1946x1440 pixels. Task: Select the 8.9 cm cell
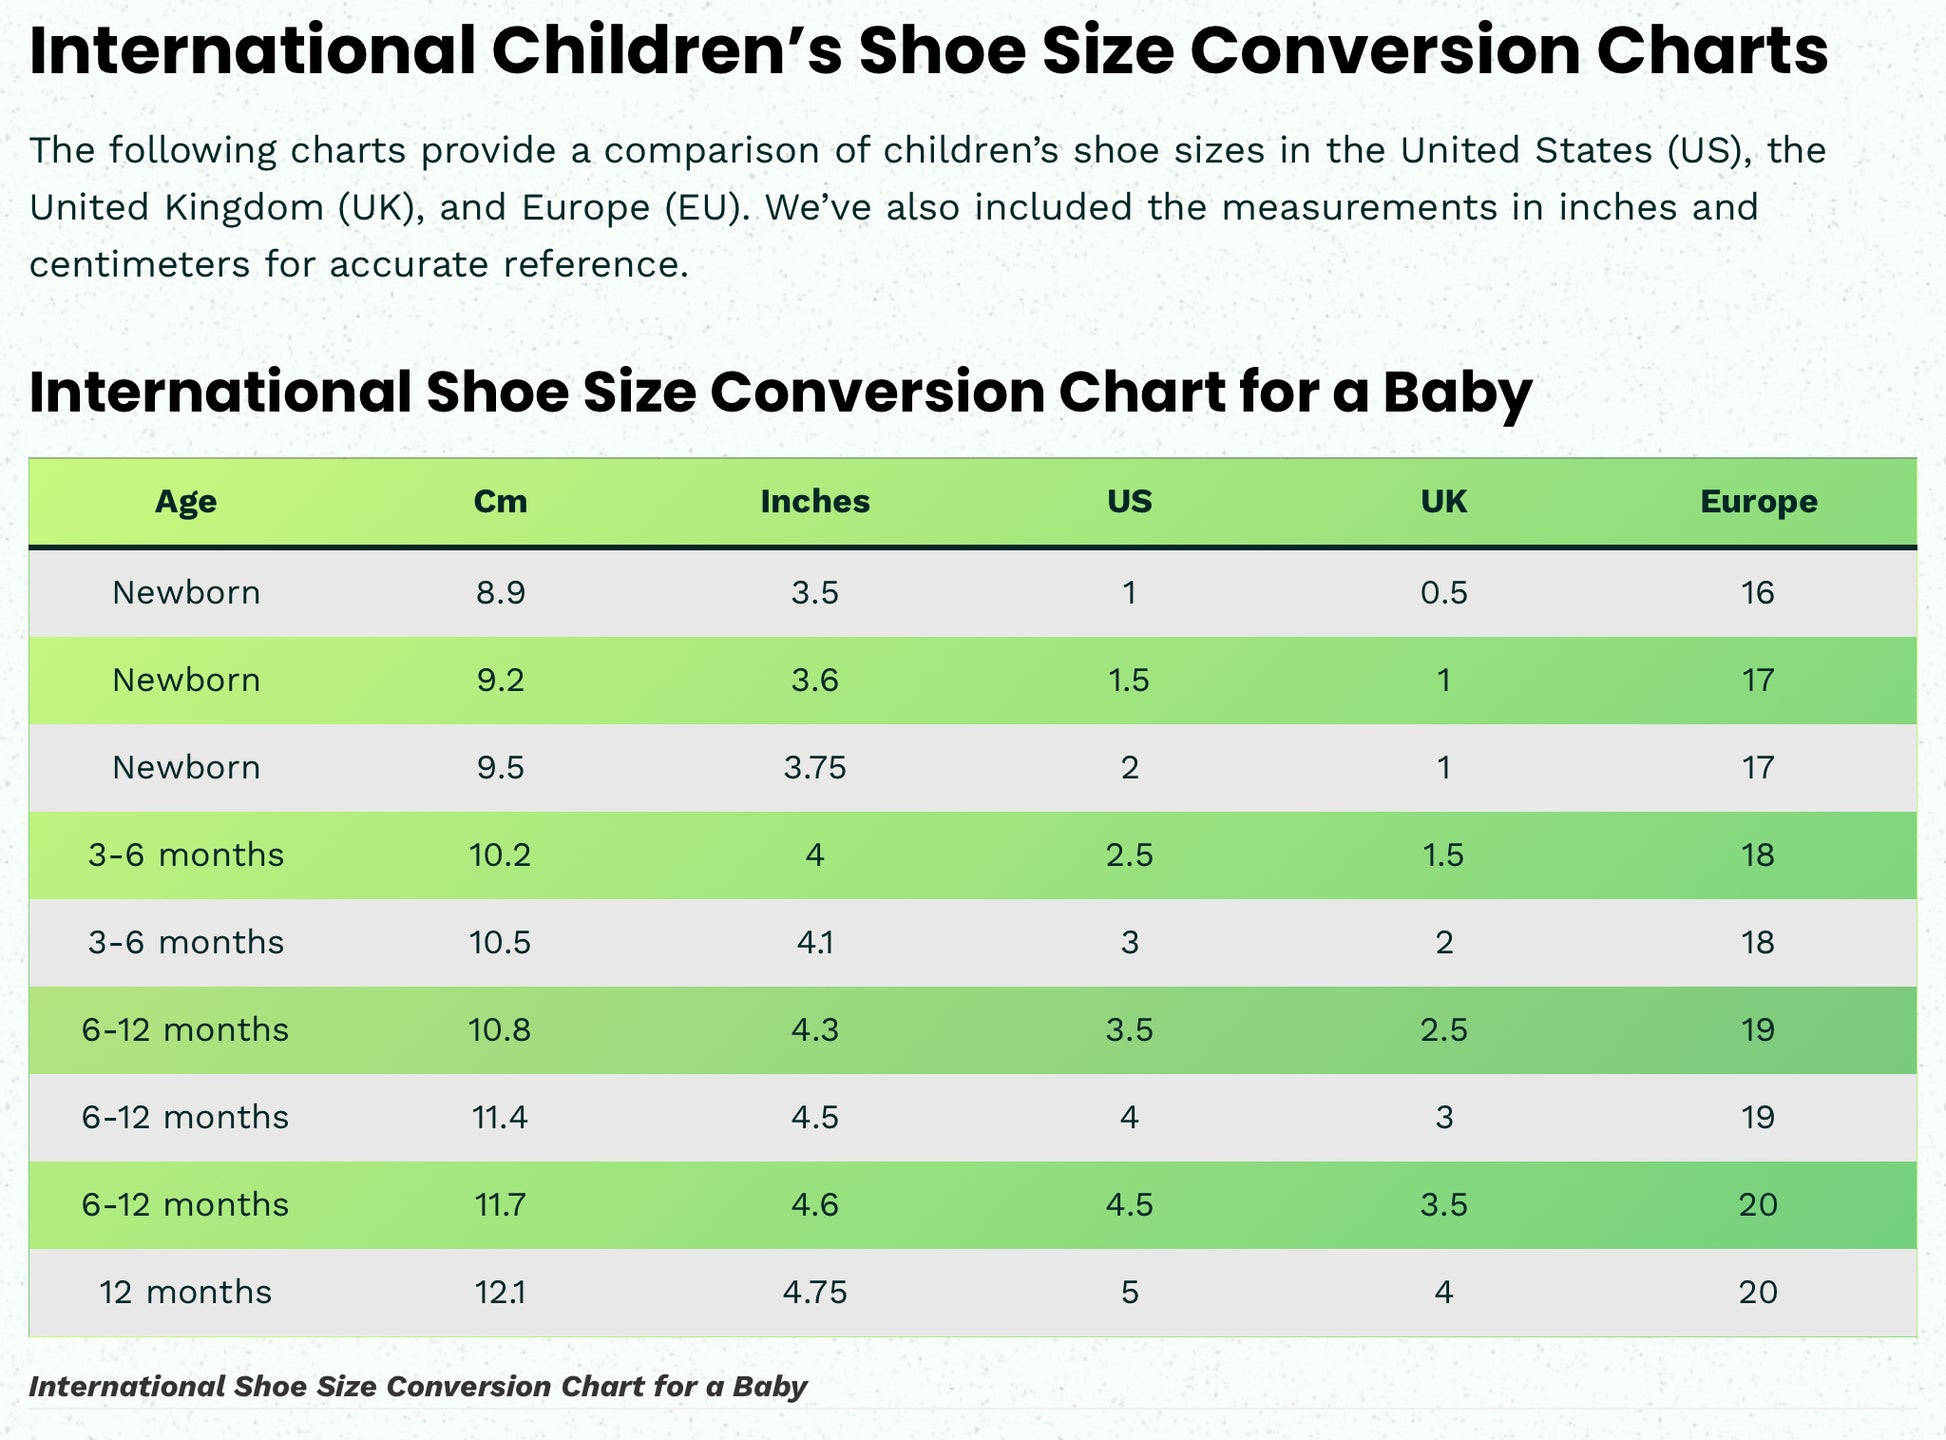click(x=500, y=593)
